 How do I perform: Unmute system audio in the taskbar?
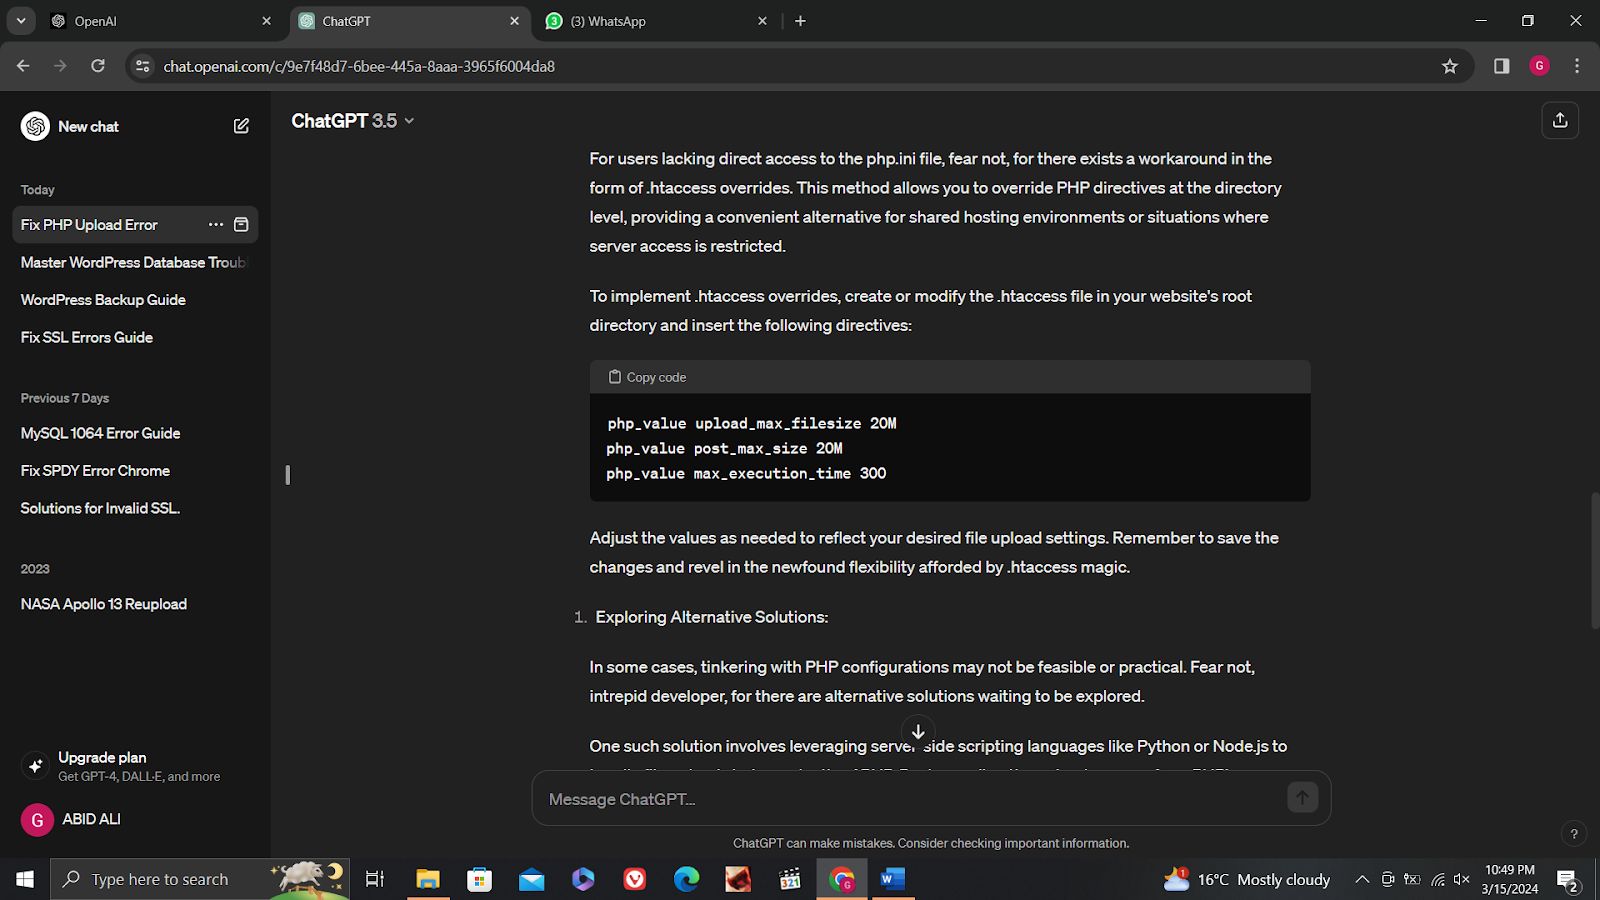1462,879
